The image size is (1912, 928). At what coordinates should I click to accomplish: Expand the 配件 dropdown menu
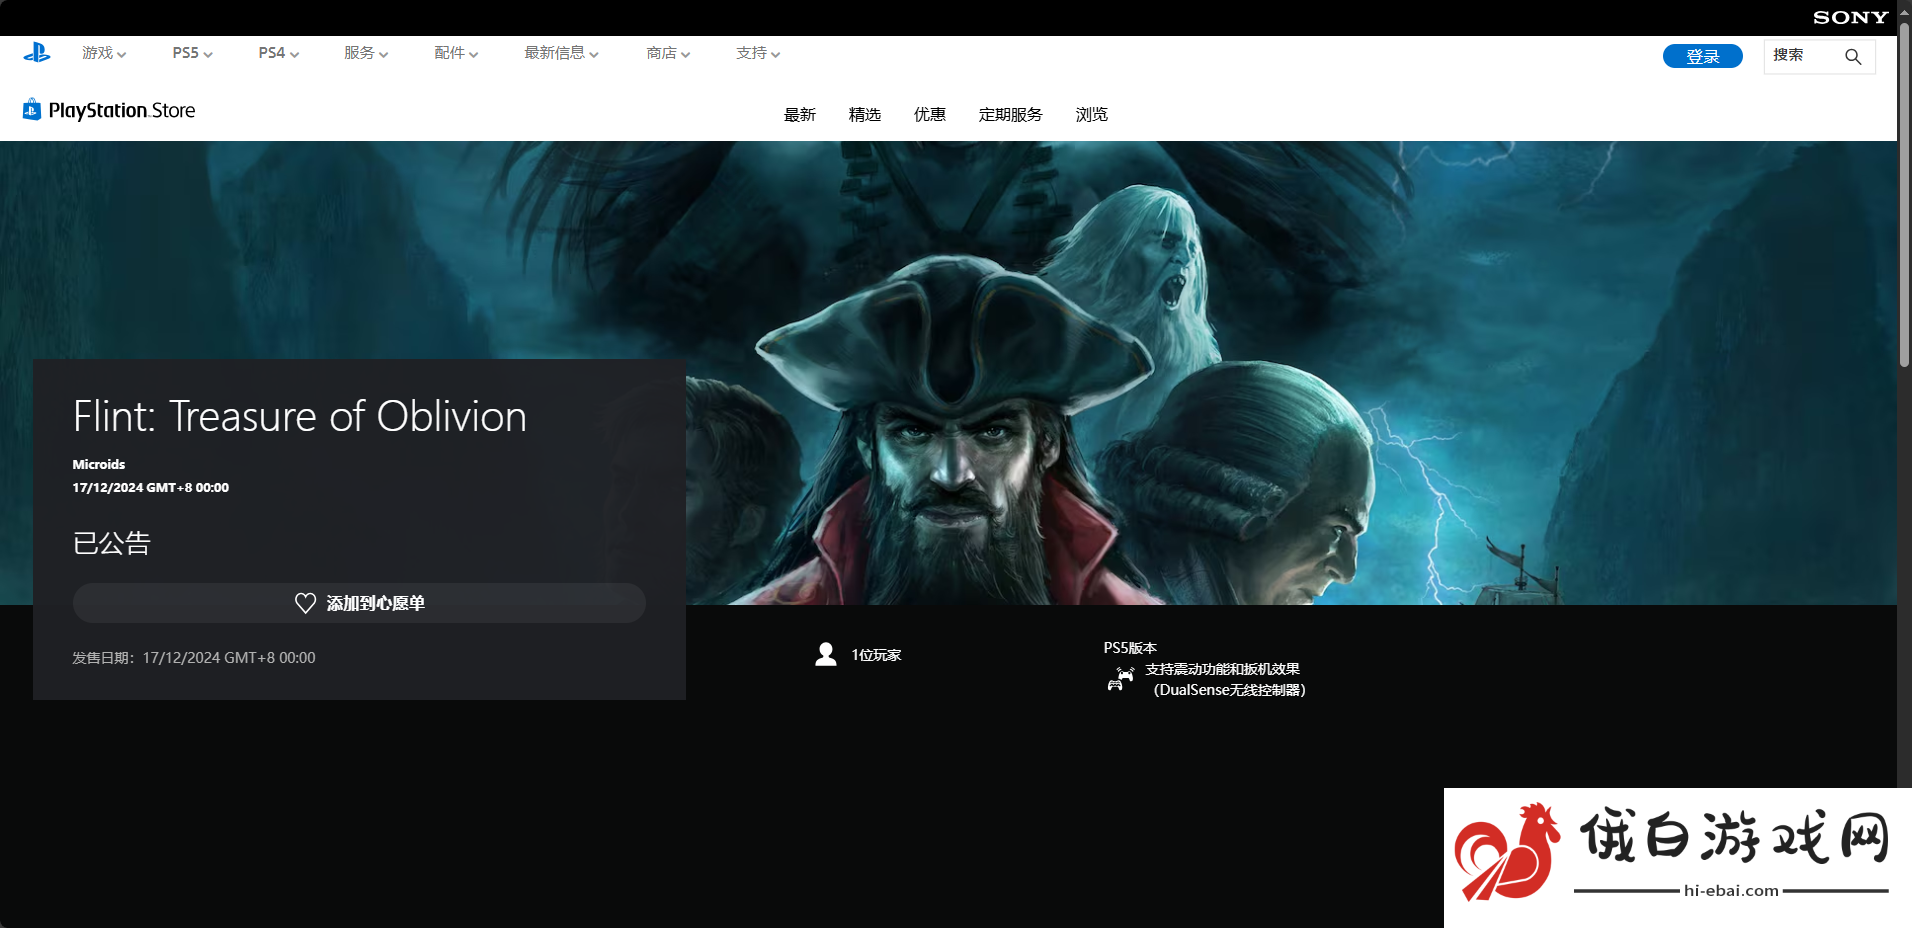[x=456, y=53]
